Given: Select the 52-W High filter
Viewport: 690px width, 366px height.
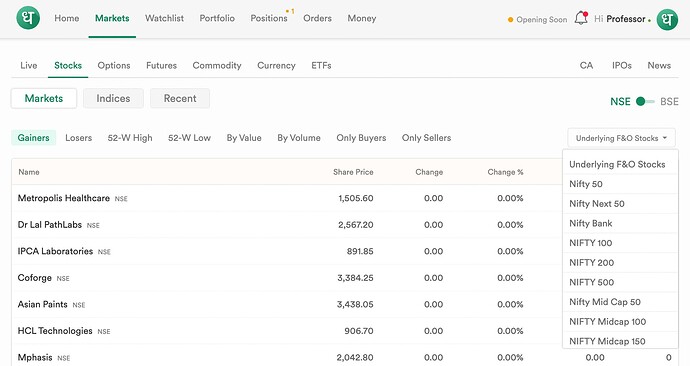Looking at the screenshot, I should (x=130, y=138).
